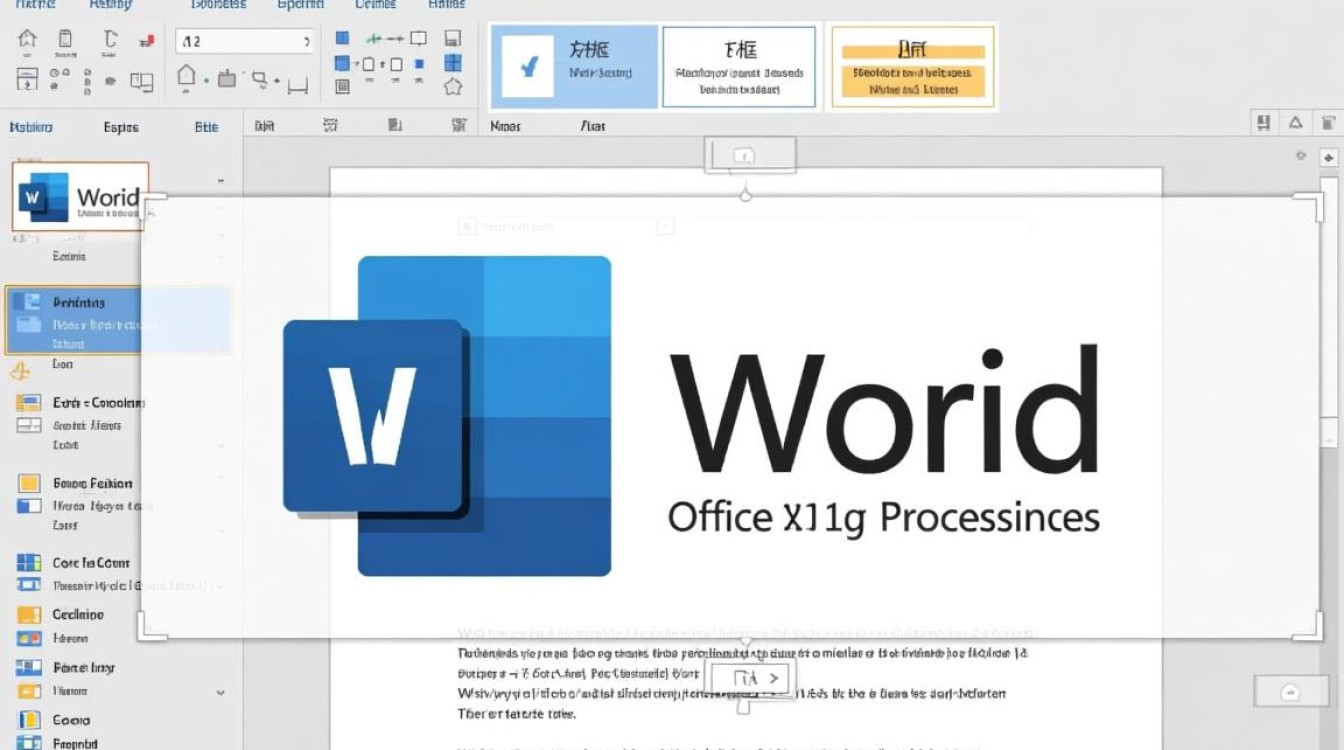Click the 'Core fa Coent' sidebar entry
1344x750 pixels.
(91, 563)
